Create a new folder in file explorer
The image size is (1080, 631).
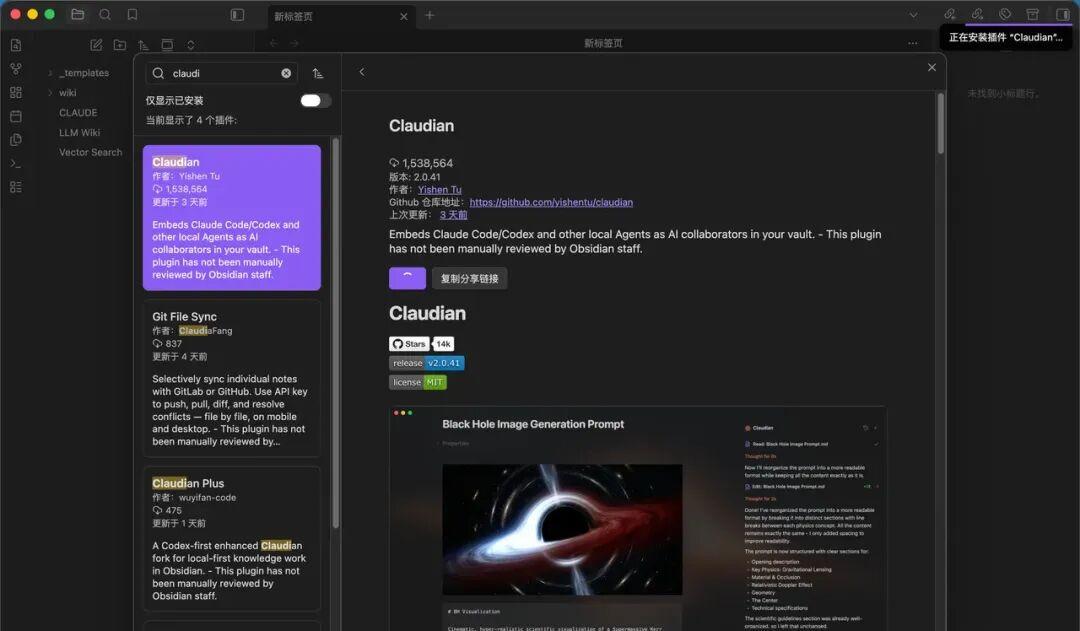pyautogui.click(x=120, y=45)
